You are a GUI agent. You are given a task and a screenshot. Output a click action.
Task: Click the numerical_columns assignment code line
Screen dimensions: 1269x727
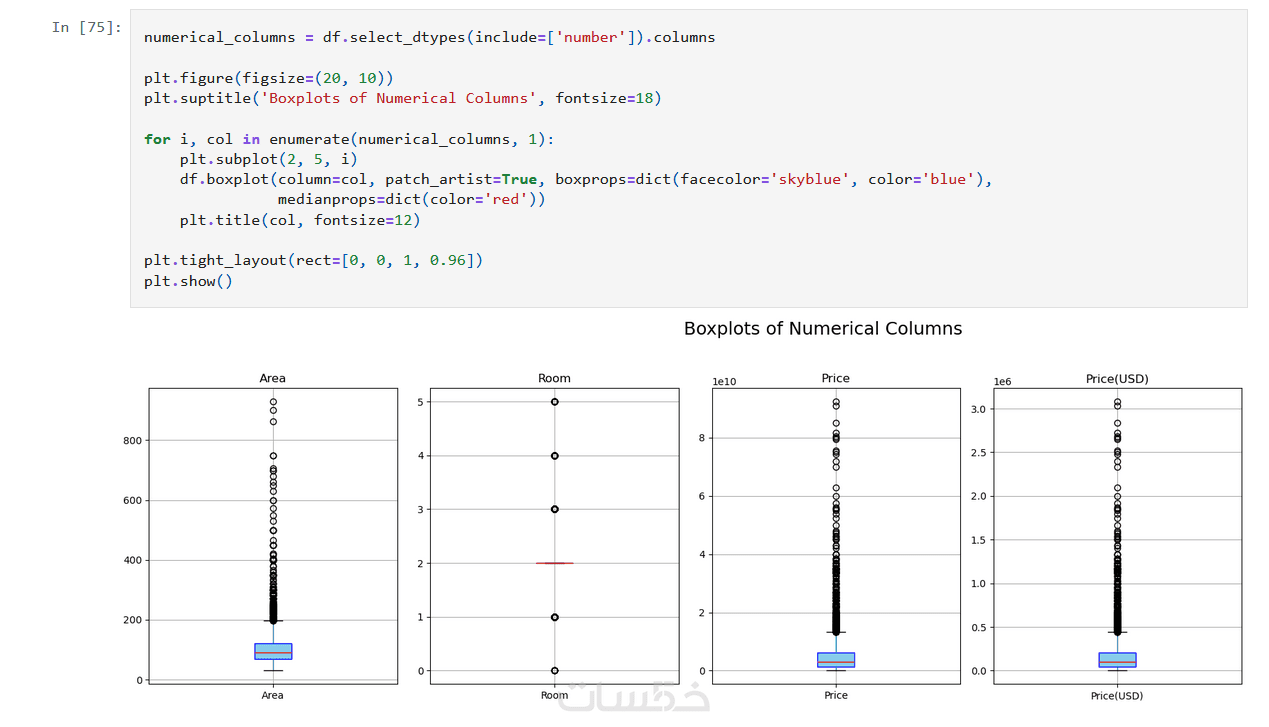[x=429, y=37]
